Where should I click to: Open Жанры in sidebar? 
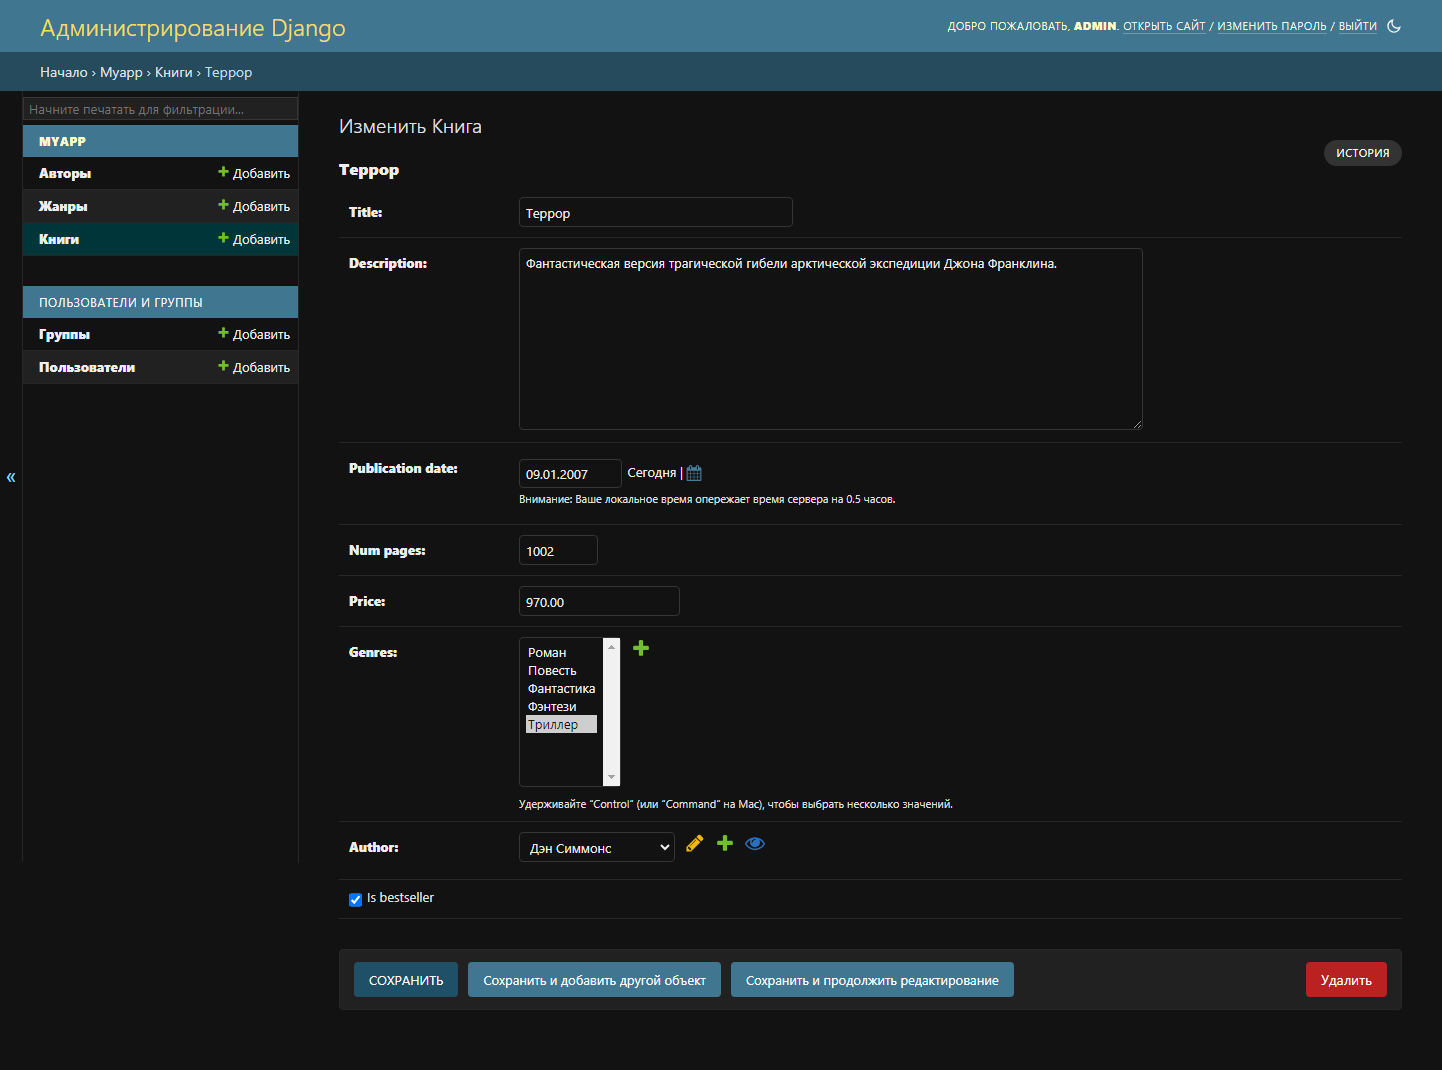coord(63,206)
